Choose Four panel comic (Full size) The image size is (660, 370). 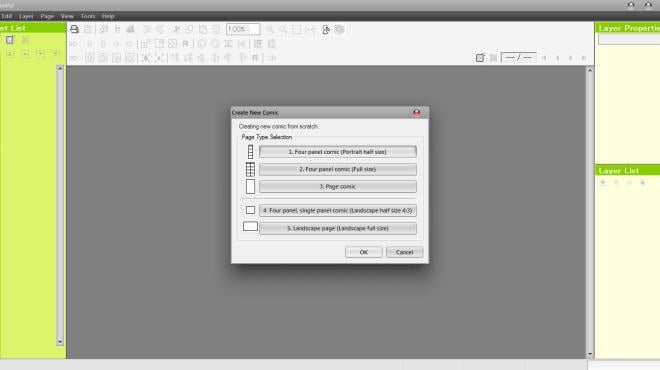(x=338, y=169)
